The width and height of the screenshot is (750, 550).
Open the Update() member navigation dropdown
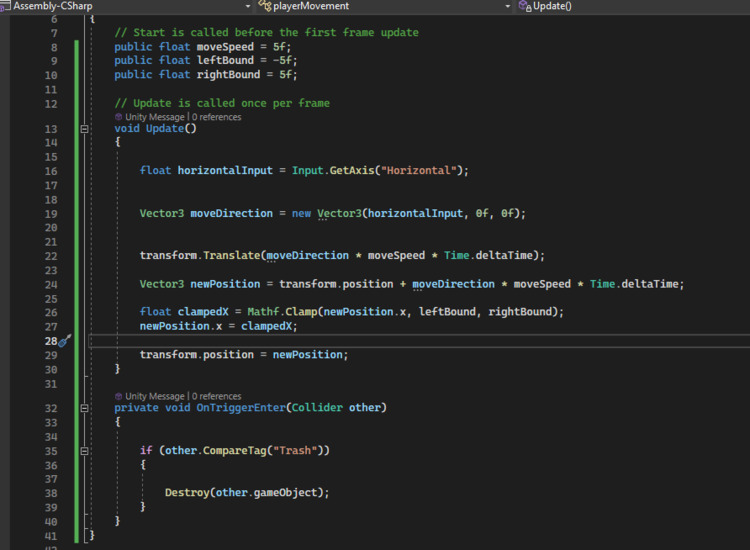point(552,6)
